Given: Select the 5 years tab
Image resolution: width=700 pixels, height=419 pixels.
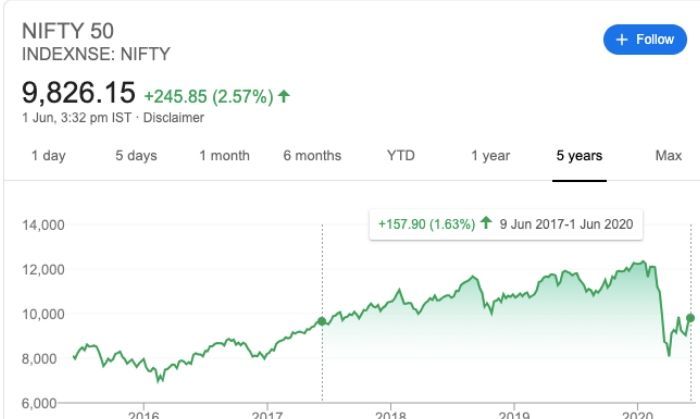Looking at the screenshot, I should click(x=579, y=155).
